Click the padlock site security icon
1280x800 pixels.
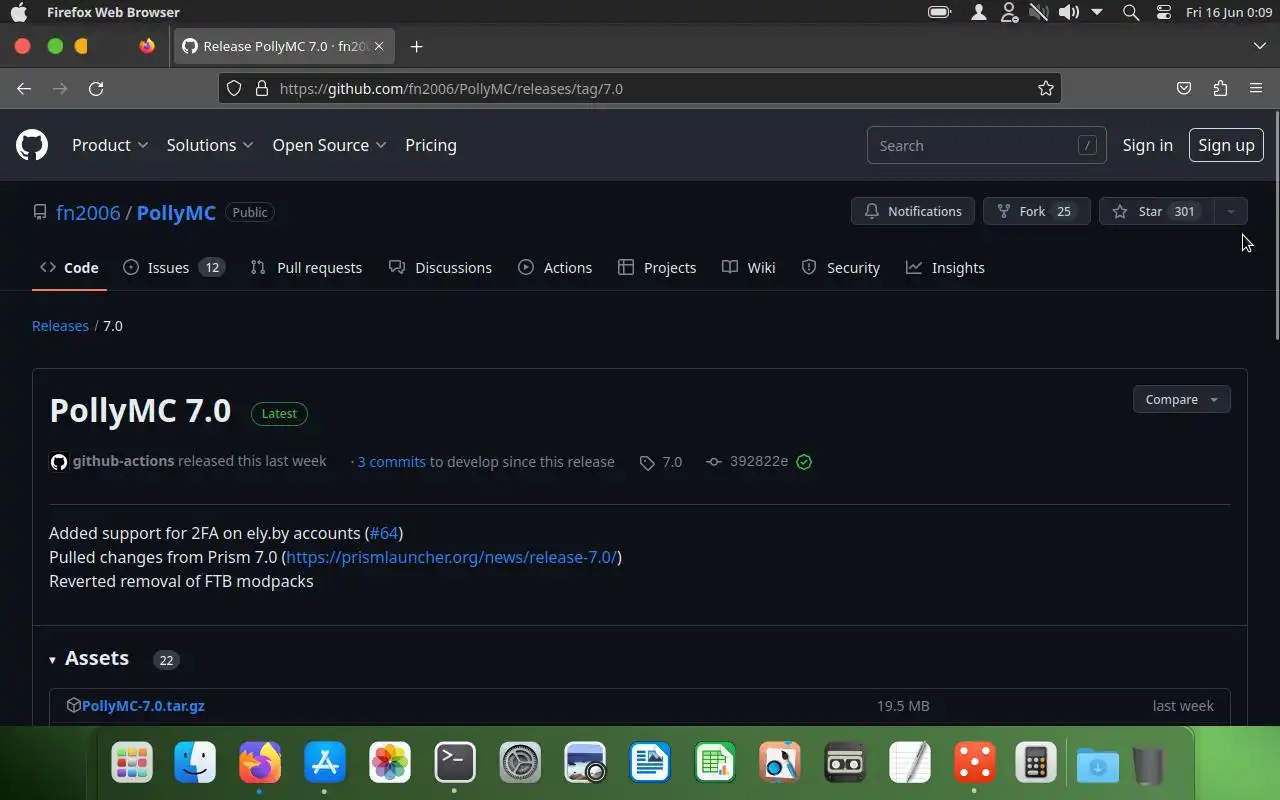[262, 88]
